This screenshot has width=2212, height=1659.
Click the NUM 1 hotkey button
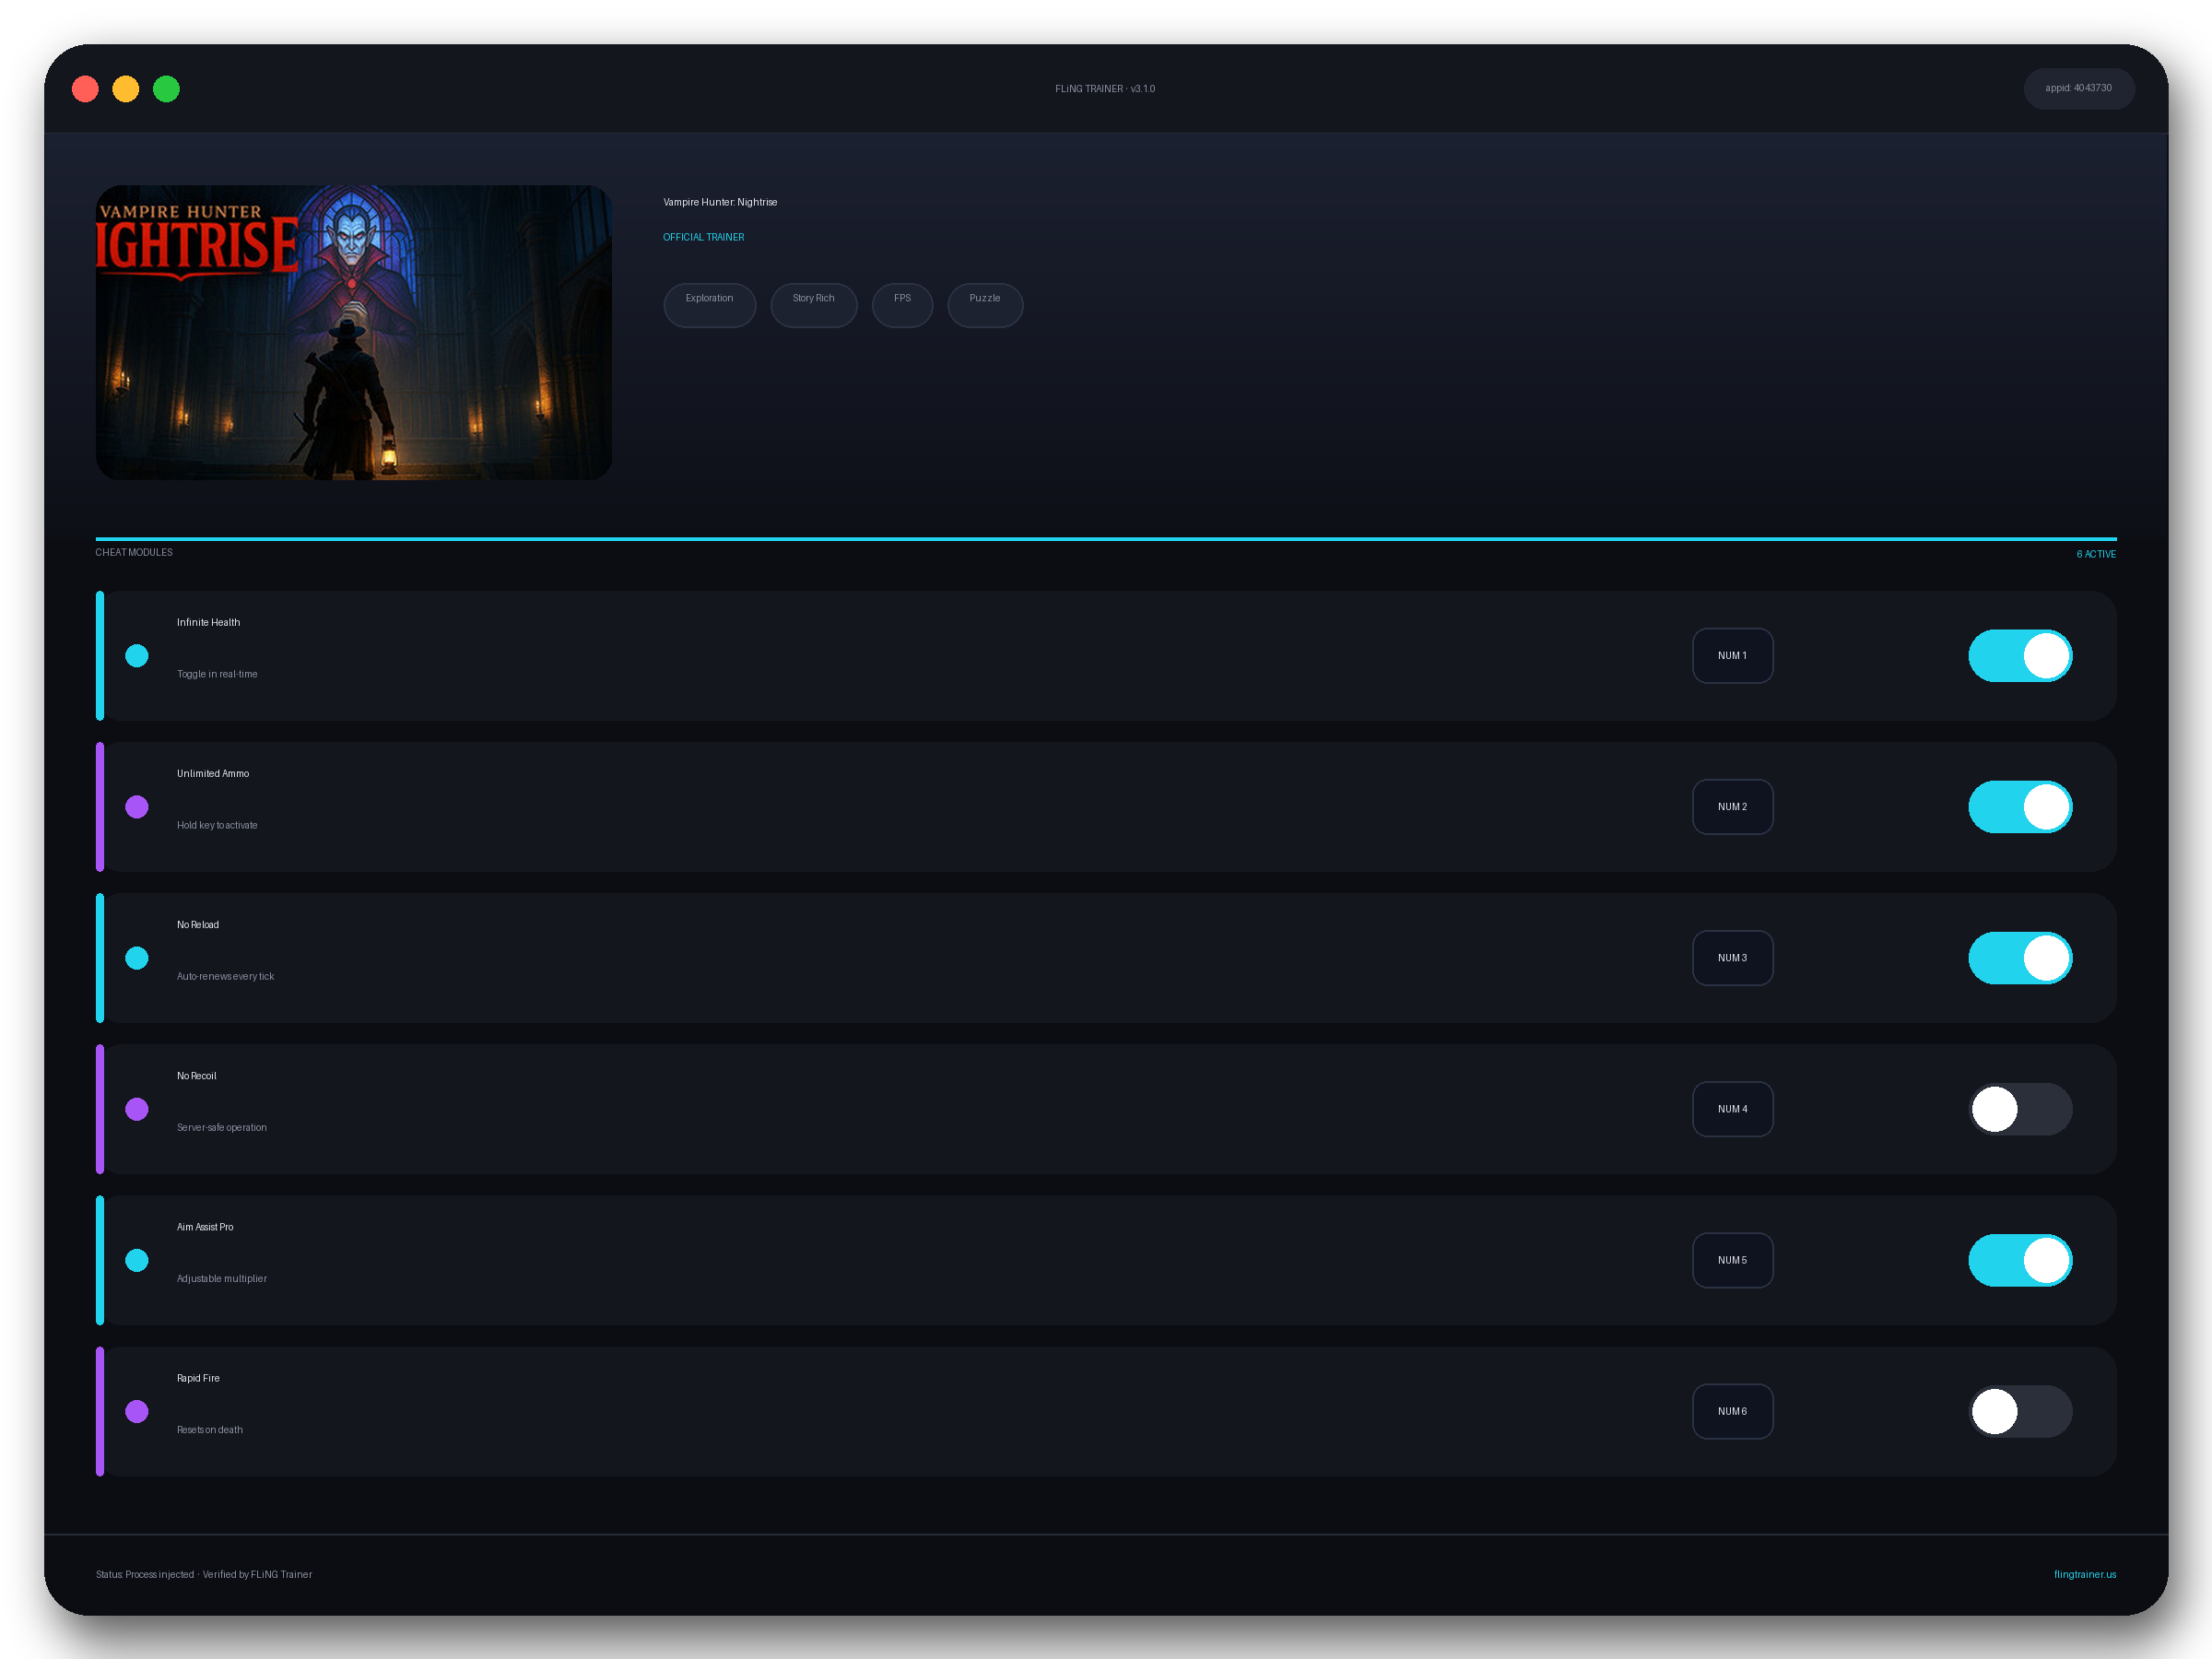click(x=1732, y=656)
